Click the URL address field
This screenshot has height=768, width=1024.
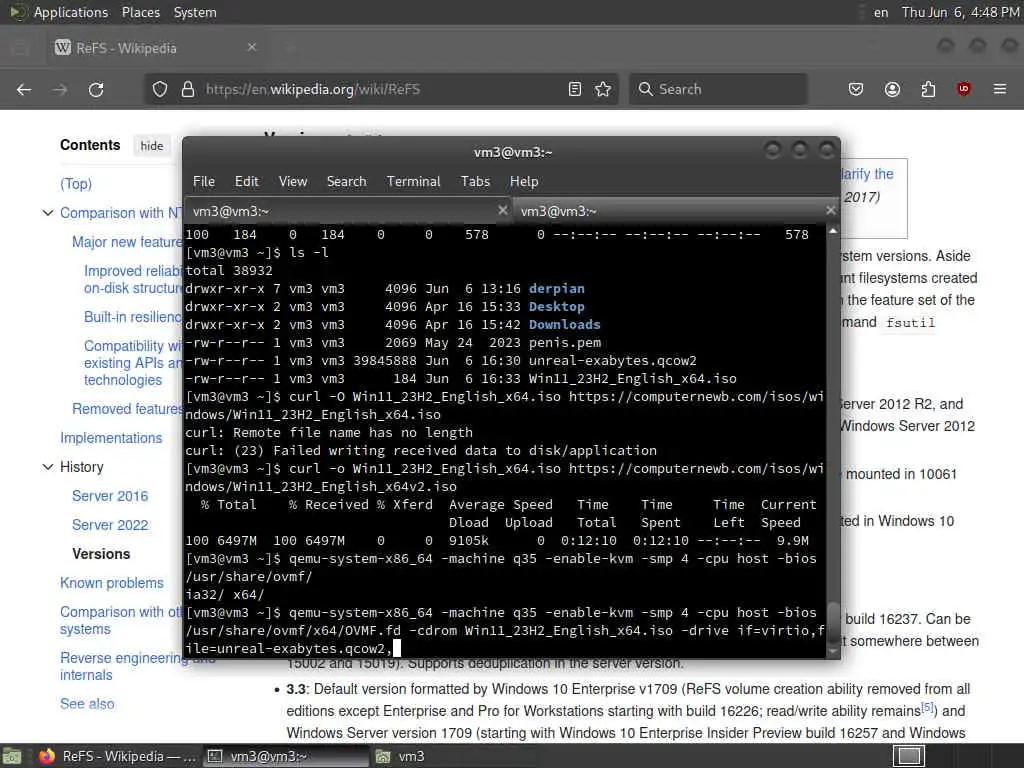(x=379, y=89)
